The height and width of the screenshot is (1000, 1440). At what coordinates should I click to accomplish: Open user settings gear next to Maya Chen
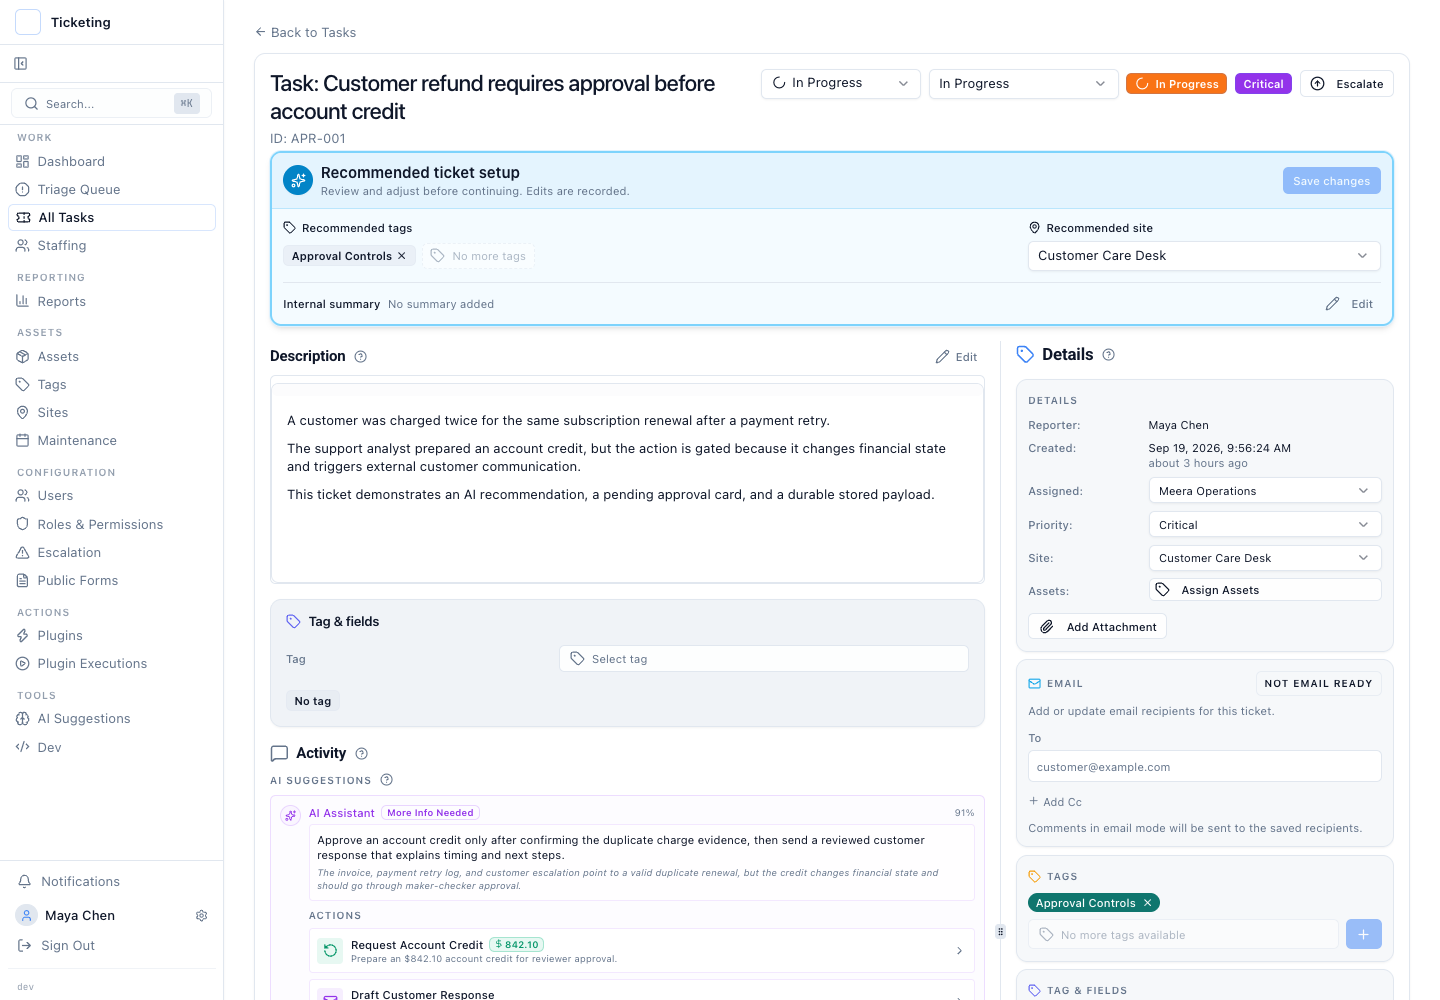pos(202,916)
